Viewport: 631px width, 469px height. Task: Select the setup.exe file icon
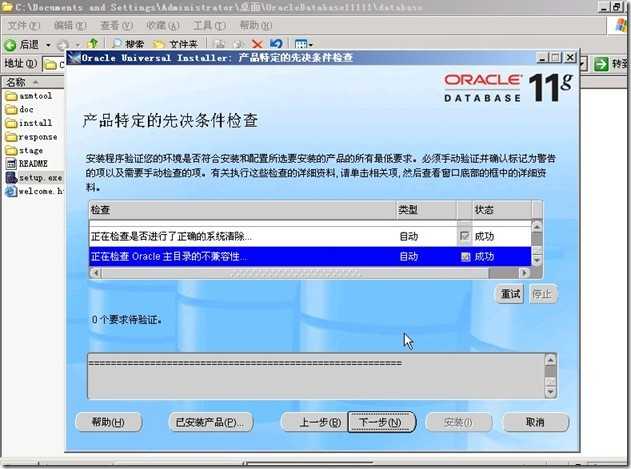coord(11,178)
